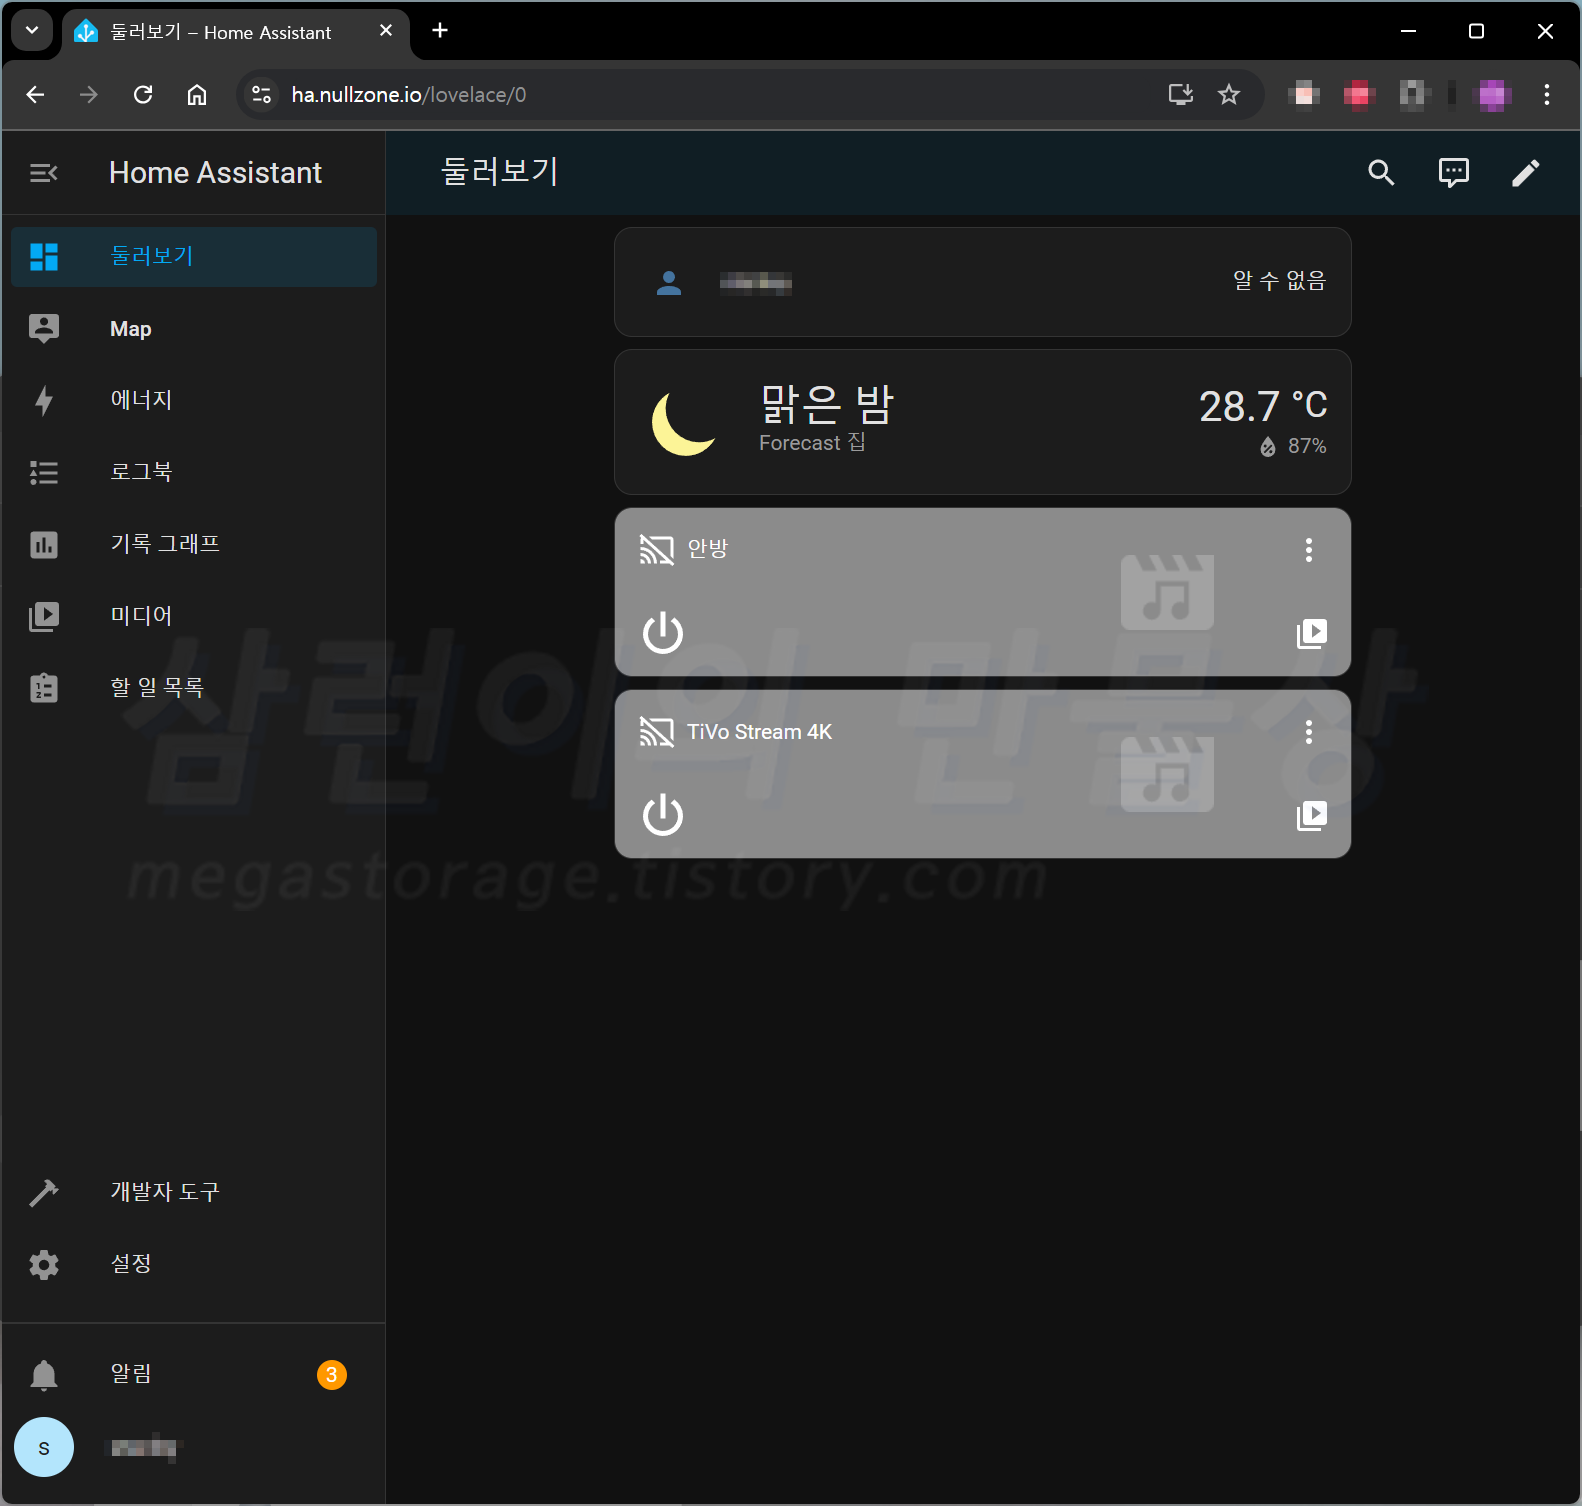1582x1506 pixels.
Task: Toggle power on the 안방 media player
Action: point(663,633)
